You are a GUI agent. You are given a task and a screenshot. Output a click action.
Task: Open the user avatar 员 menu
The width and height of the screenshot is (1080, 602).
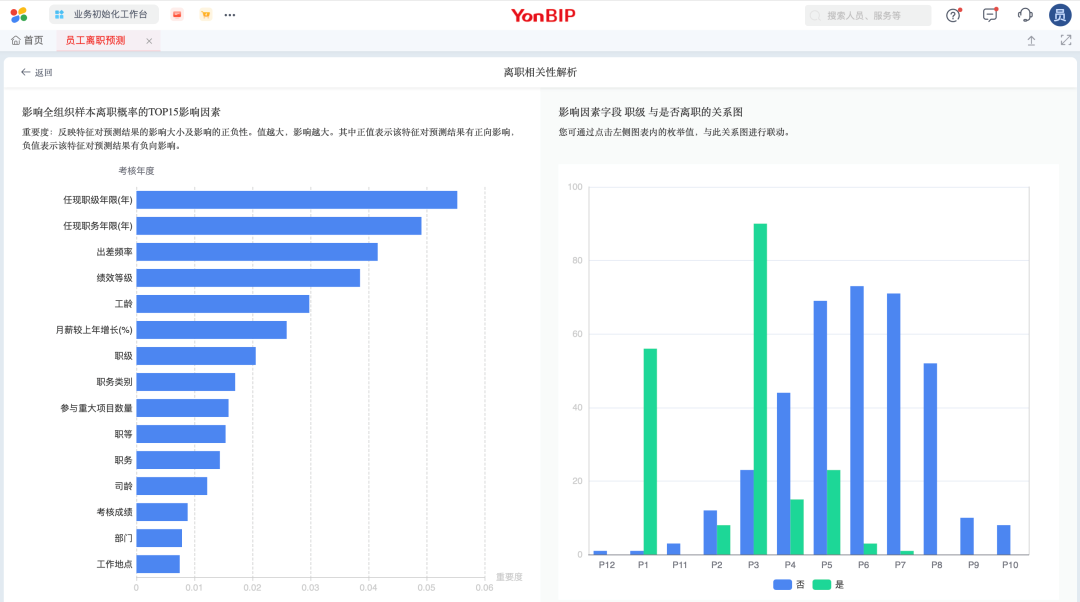point(1060,15)
